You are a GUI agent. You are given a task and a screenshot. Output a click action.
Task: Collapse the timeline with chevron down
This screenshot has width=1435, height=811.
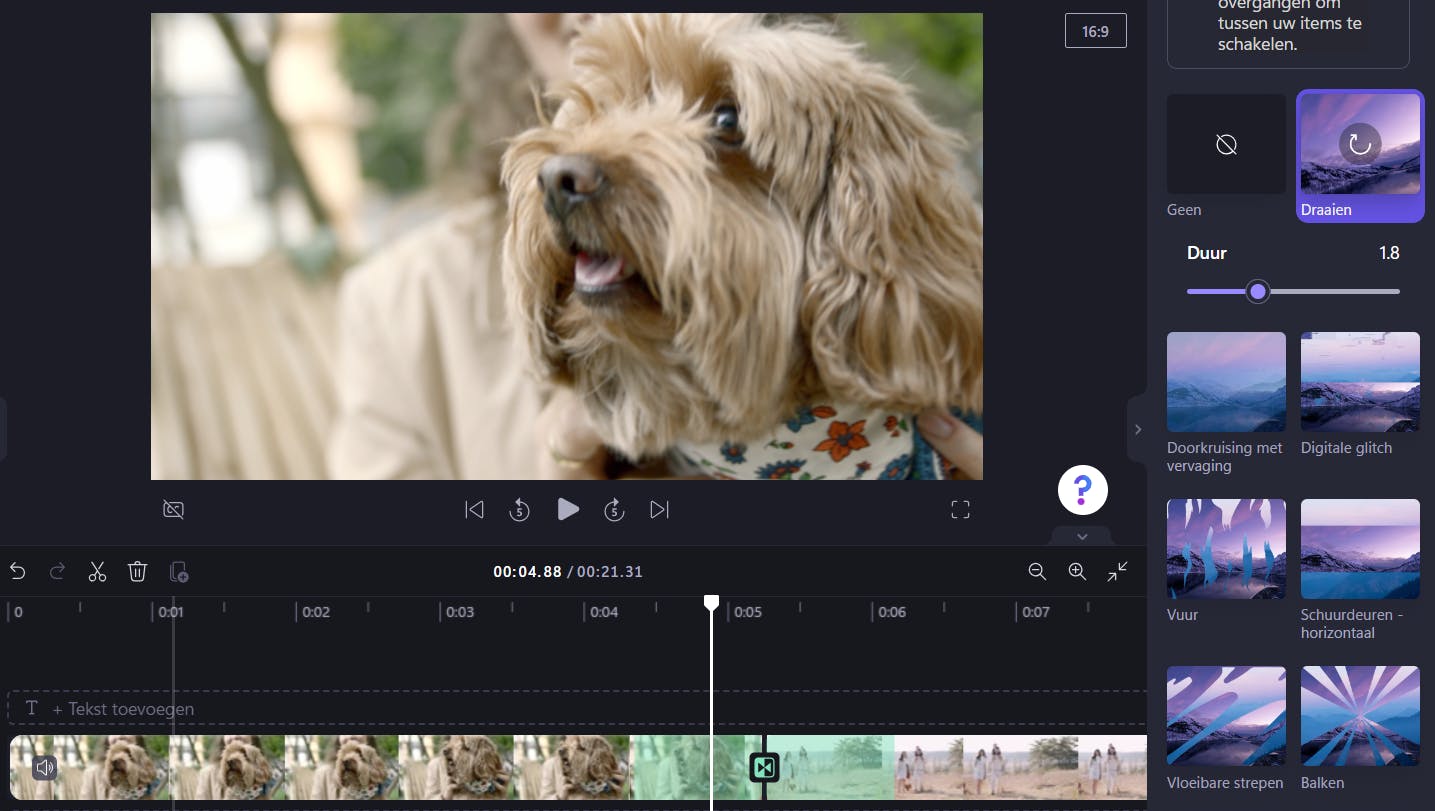[x=1081, y=537]
